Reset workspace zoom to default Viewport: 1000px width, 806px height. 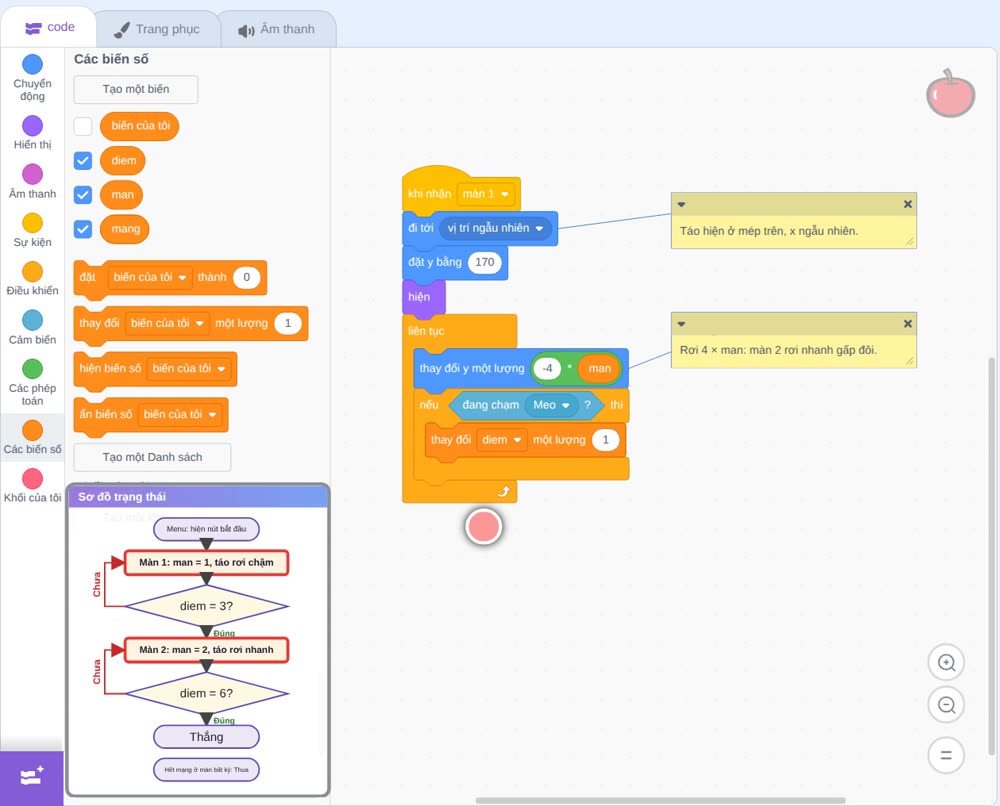click(x=946, y=755)
